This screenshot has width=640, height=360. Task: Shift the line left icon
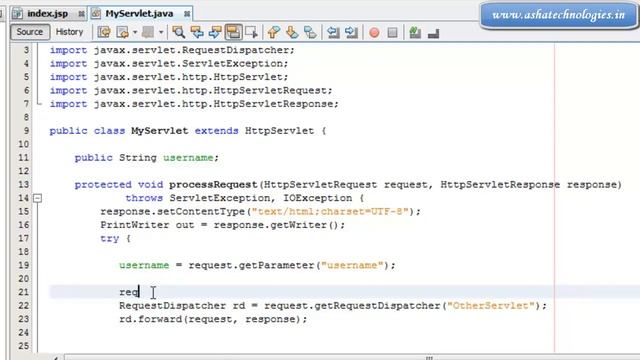tap(333, 32)
